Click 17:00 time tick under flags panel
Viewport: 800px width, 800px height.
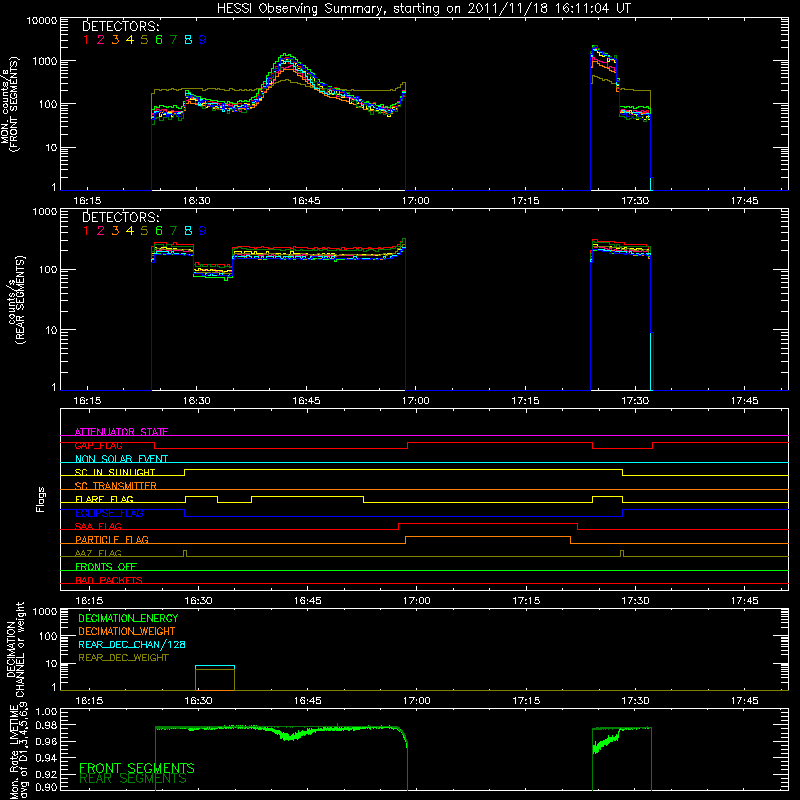tap(416, 601)
